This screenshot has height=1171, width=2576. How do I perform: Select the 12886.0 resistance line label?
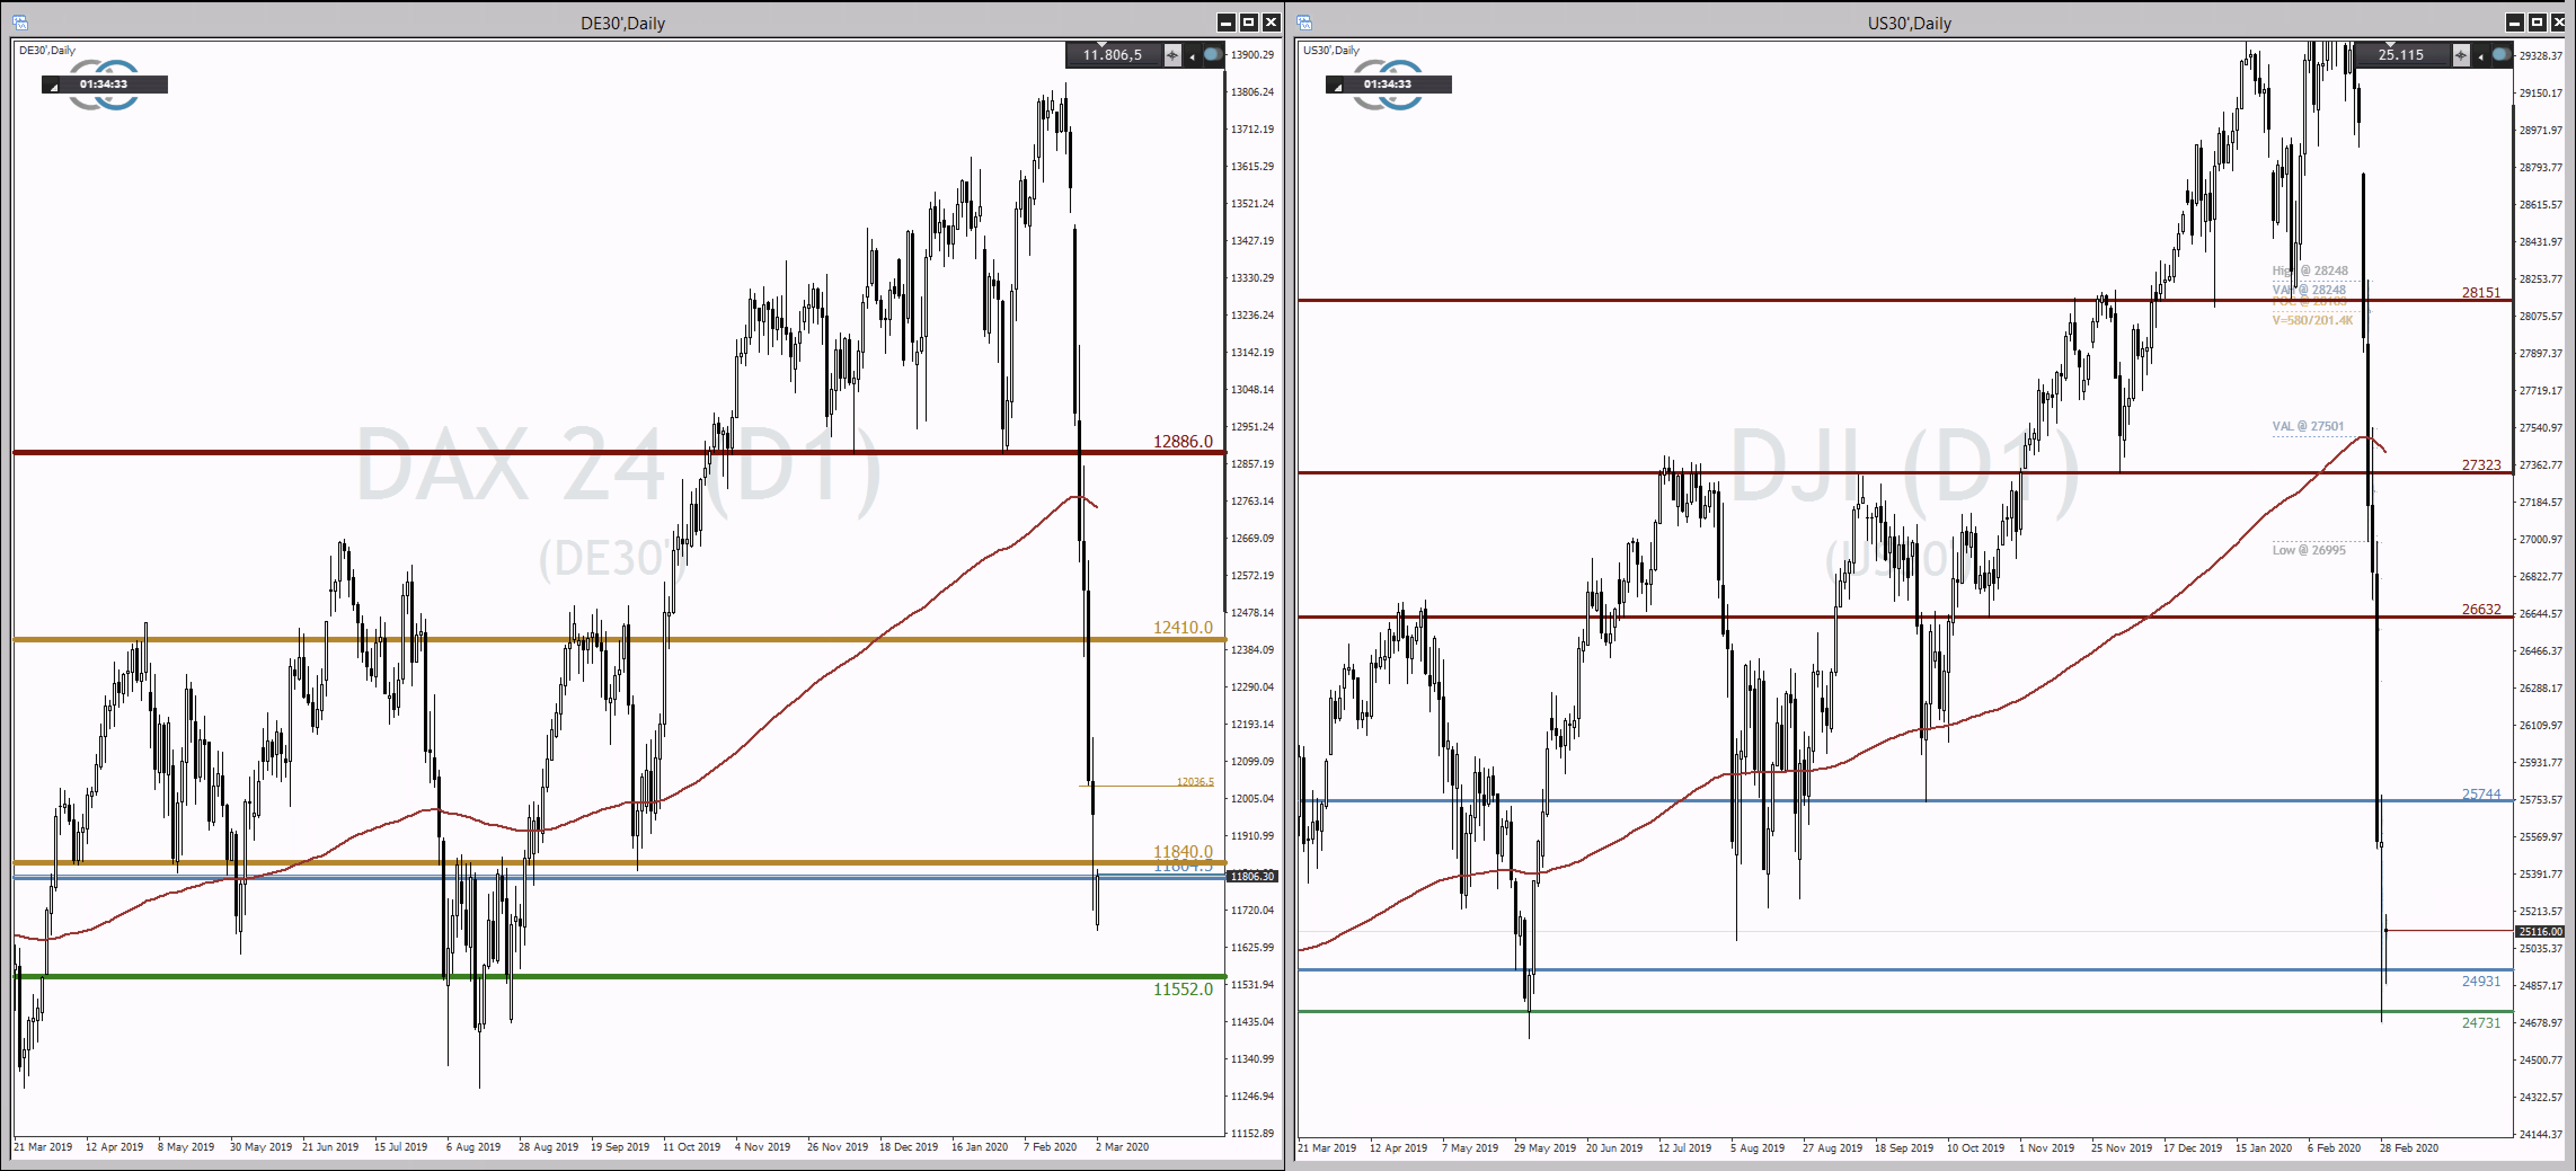tap(1182, 441)
